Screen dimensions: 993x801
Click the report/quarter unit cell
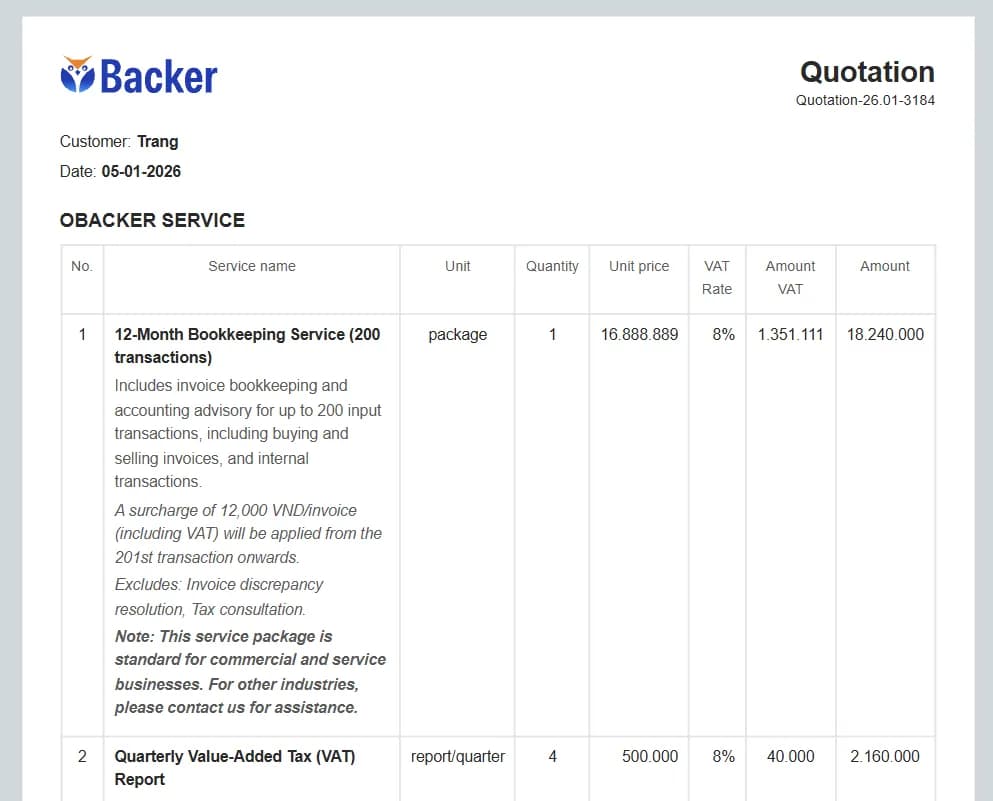(457, 756)
